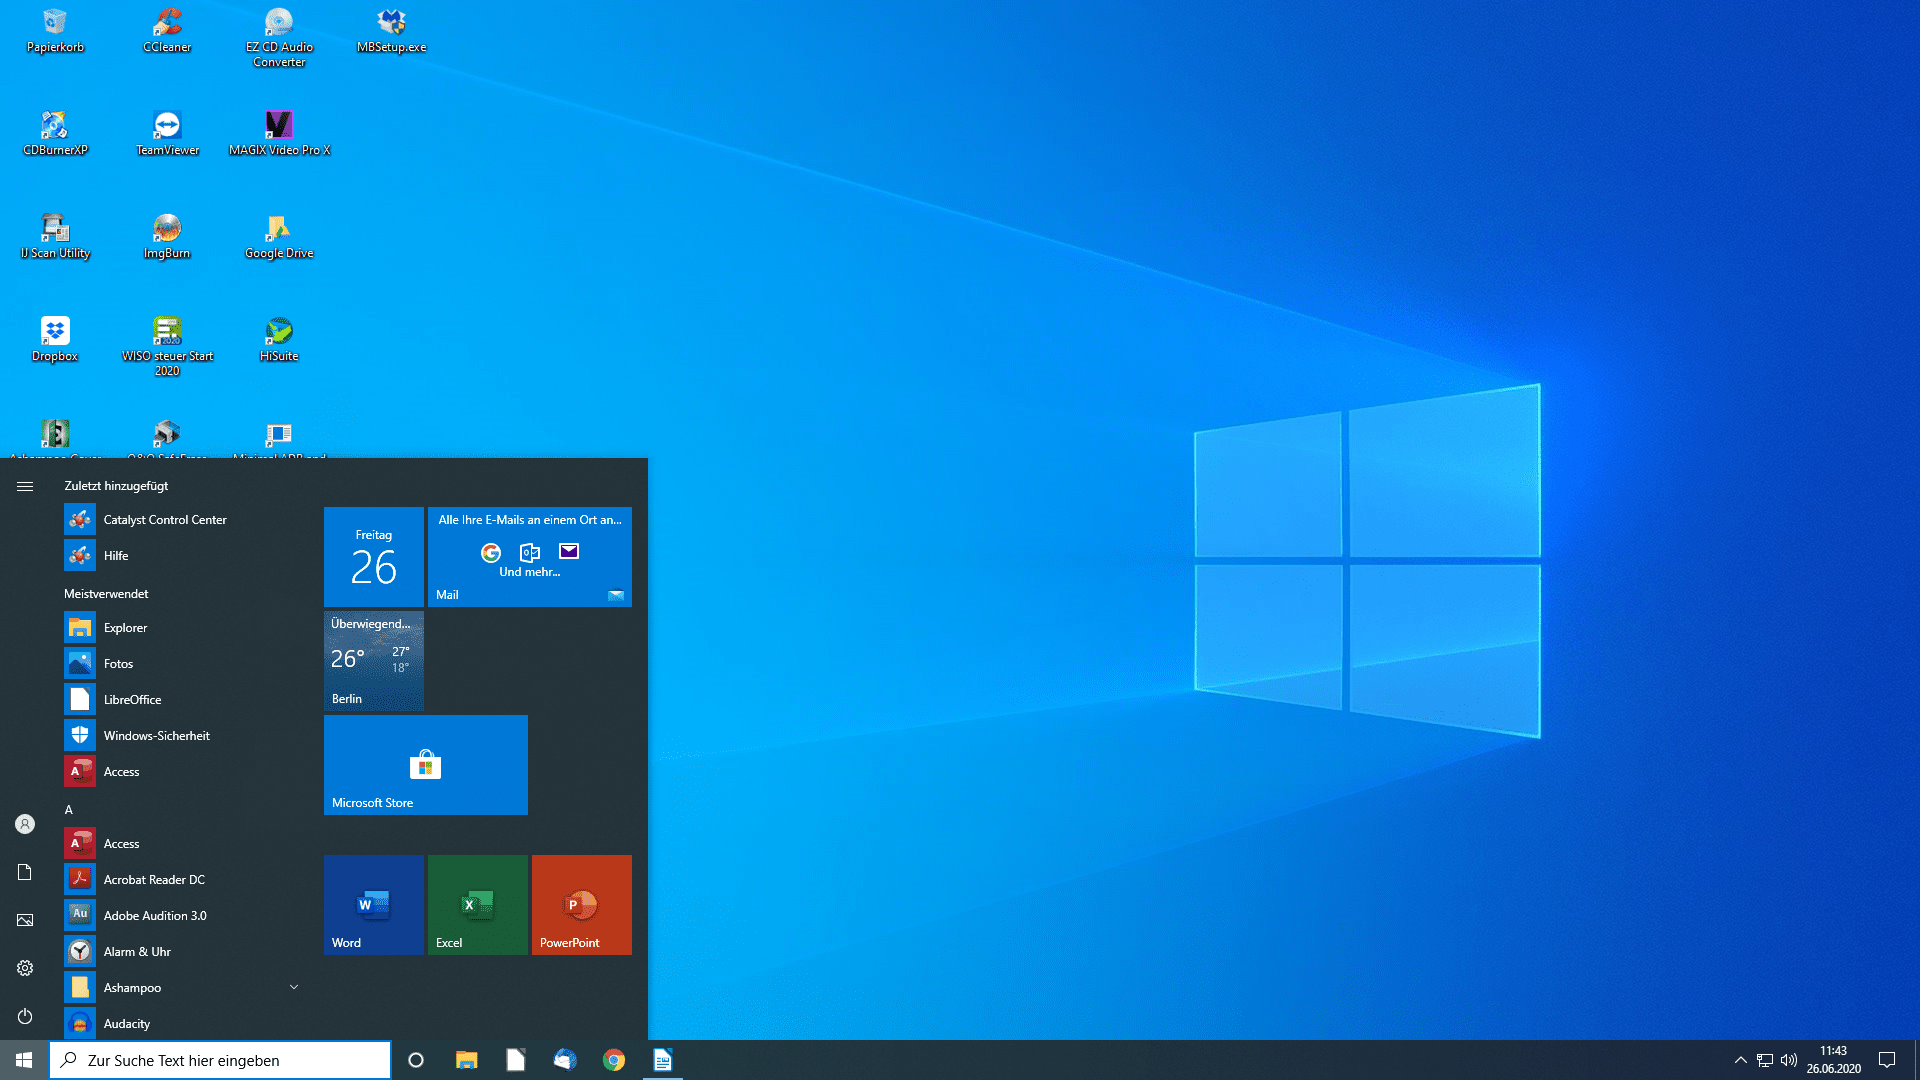The width and height of the screenshot is (1920, 1080).
Task: Open Catalyst Control Center in Start menu
Action: [x=185, y=520]
